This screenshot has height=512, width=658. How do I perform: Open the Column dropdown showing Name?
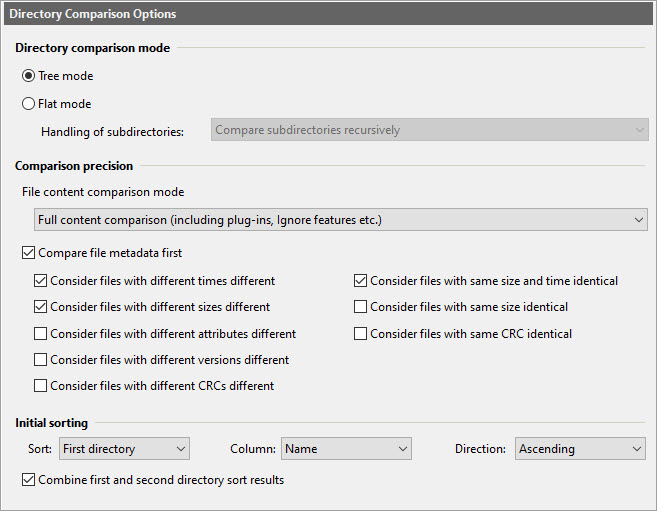pos(346,449)
